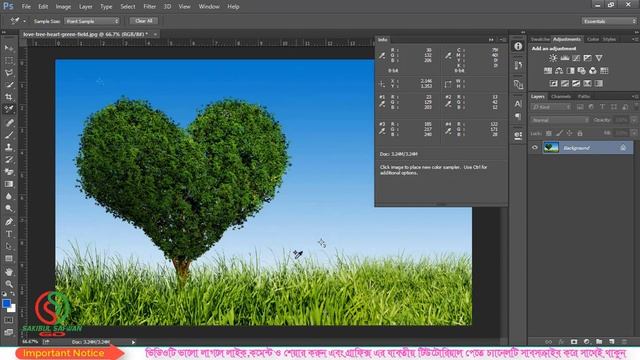Screen dimensions: 640x360
Task: Toggle type layer filter in Layers panel
Action: pyautogui.click(x=602, y=107)
